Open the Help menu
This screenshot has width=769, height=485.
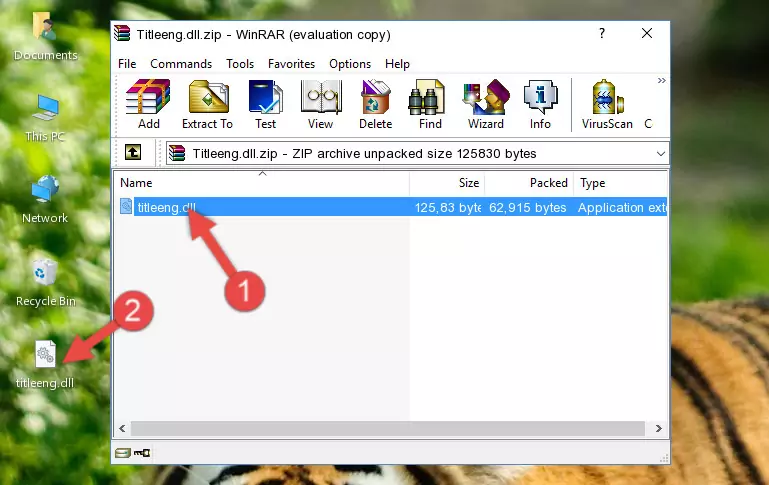pyautogui.click(x=397, y=64)
